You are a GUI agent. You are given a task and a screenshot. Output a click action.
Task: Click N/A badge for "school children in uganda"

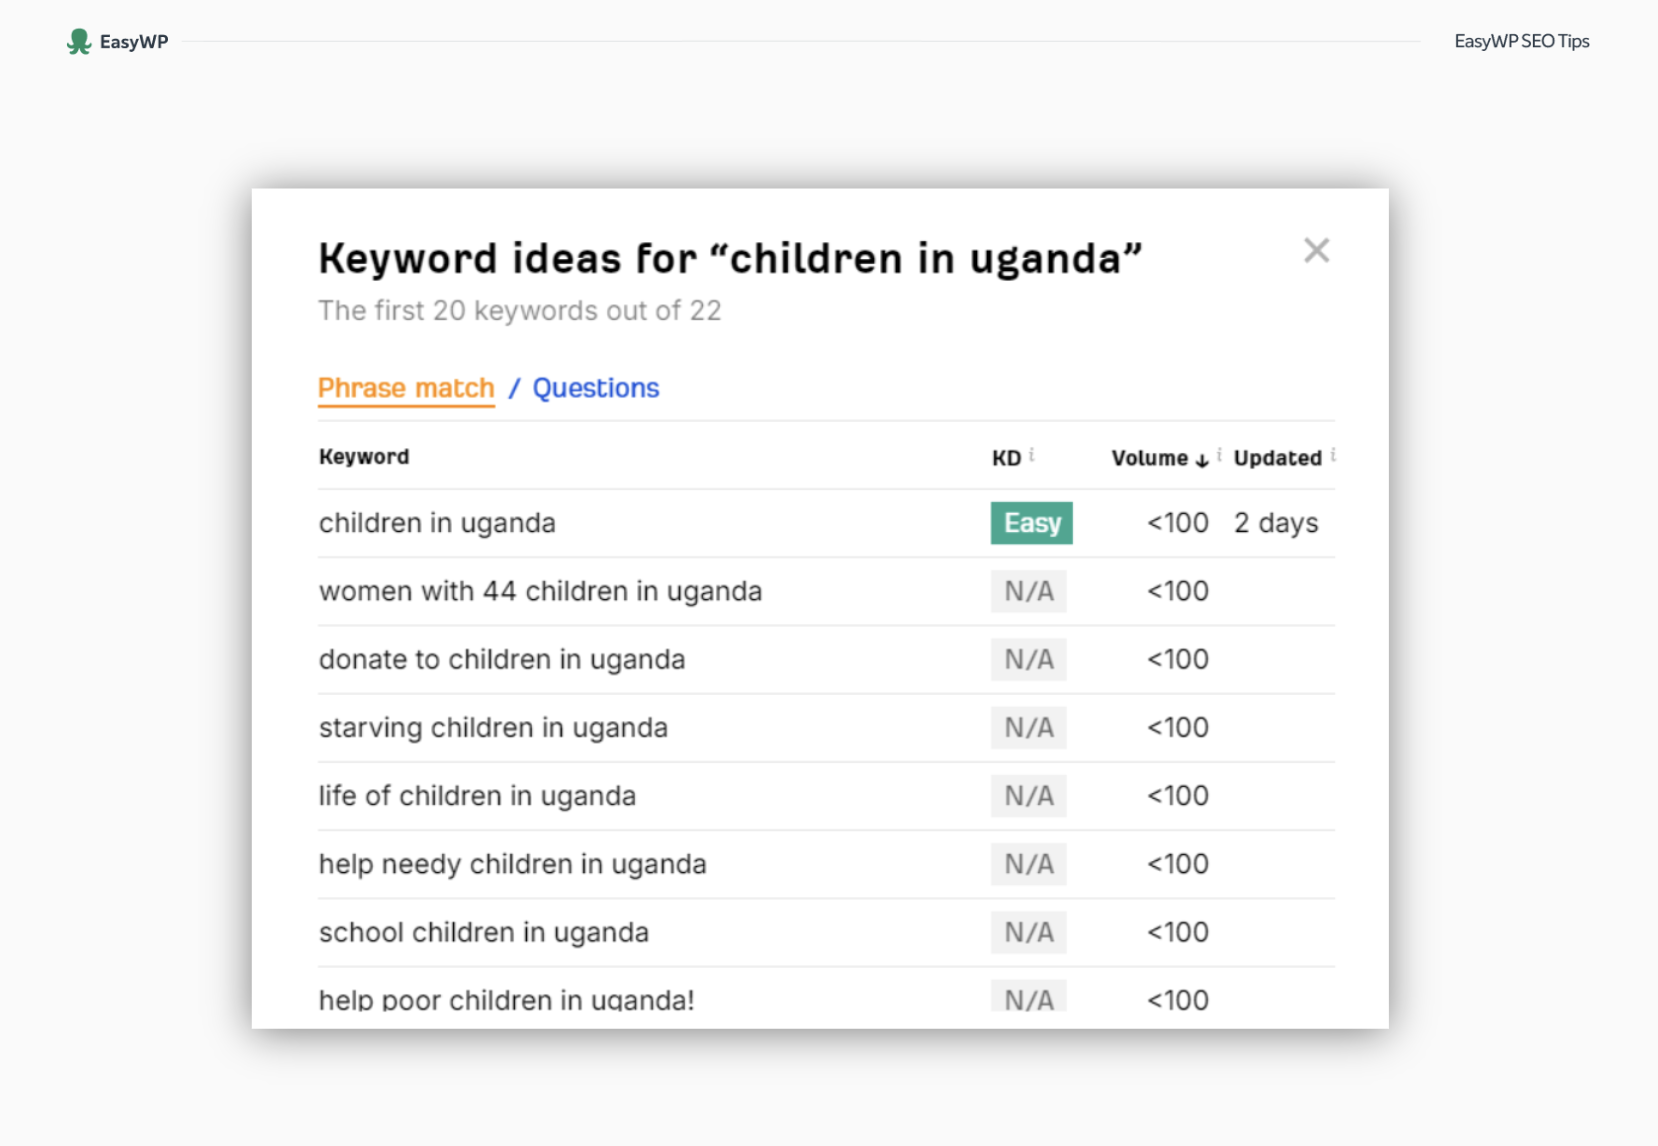click(1028, 932)
